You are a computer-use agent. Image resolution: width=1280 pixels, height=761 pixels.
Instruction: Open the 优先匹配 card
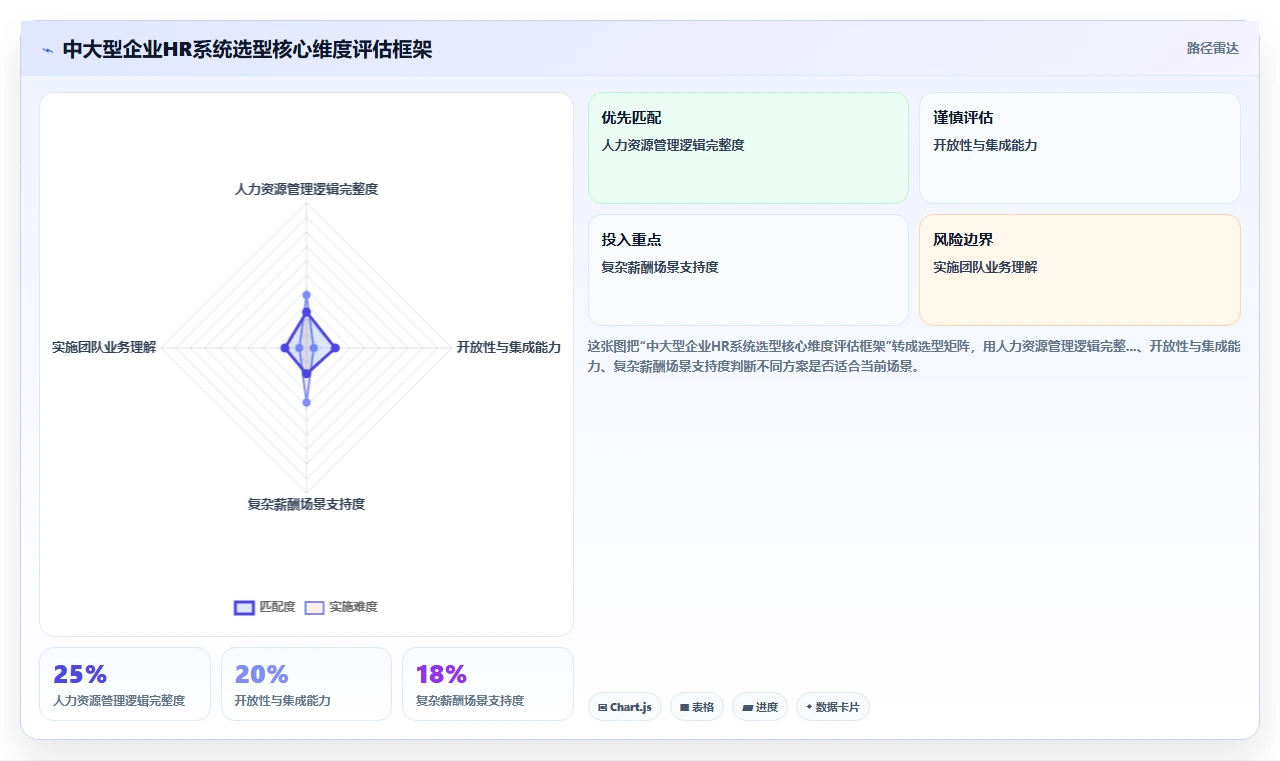coord(748,148)
